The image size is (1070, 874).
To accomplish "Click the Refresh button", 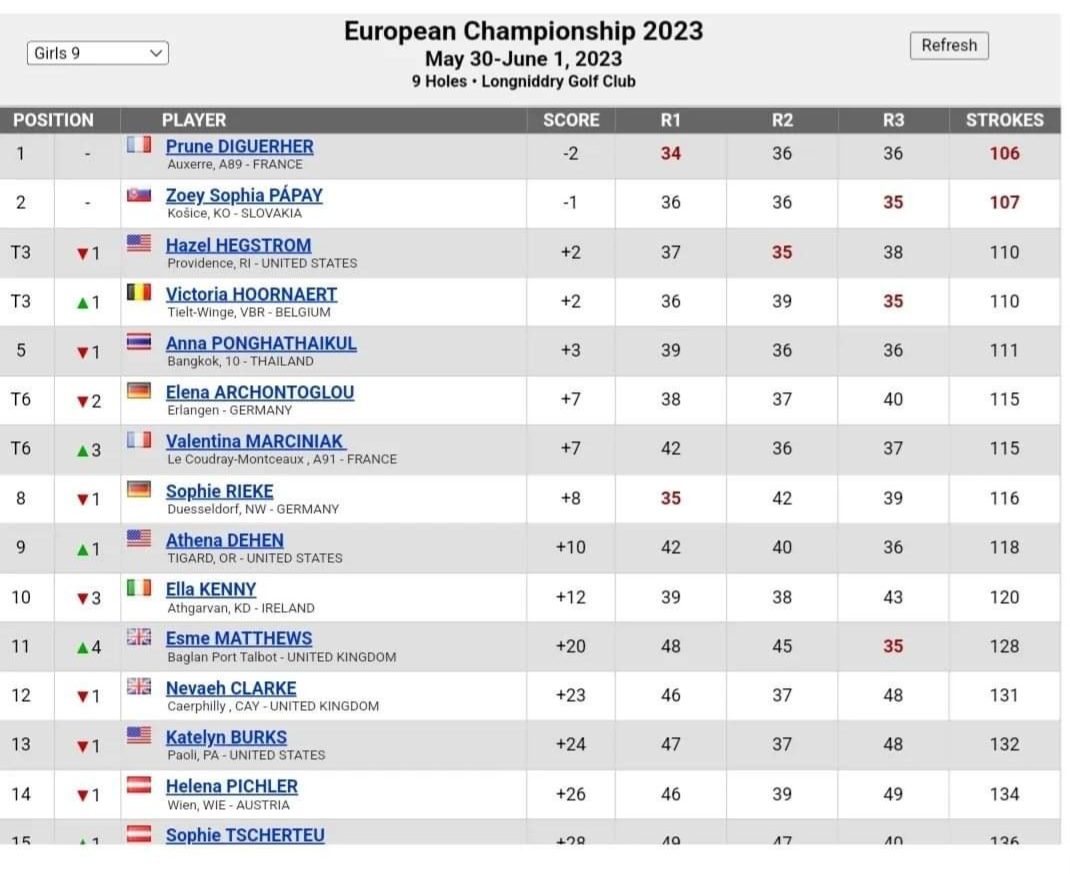I will coord(949,46).
